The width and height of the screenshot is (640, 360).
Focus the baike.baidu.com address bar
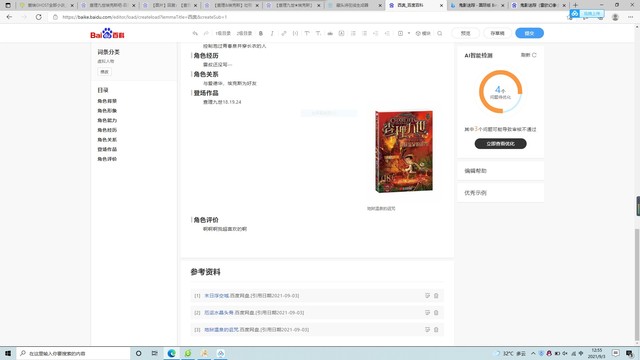pyautogui.click(x=306, y=17)
